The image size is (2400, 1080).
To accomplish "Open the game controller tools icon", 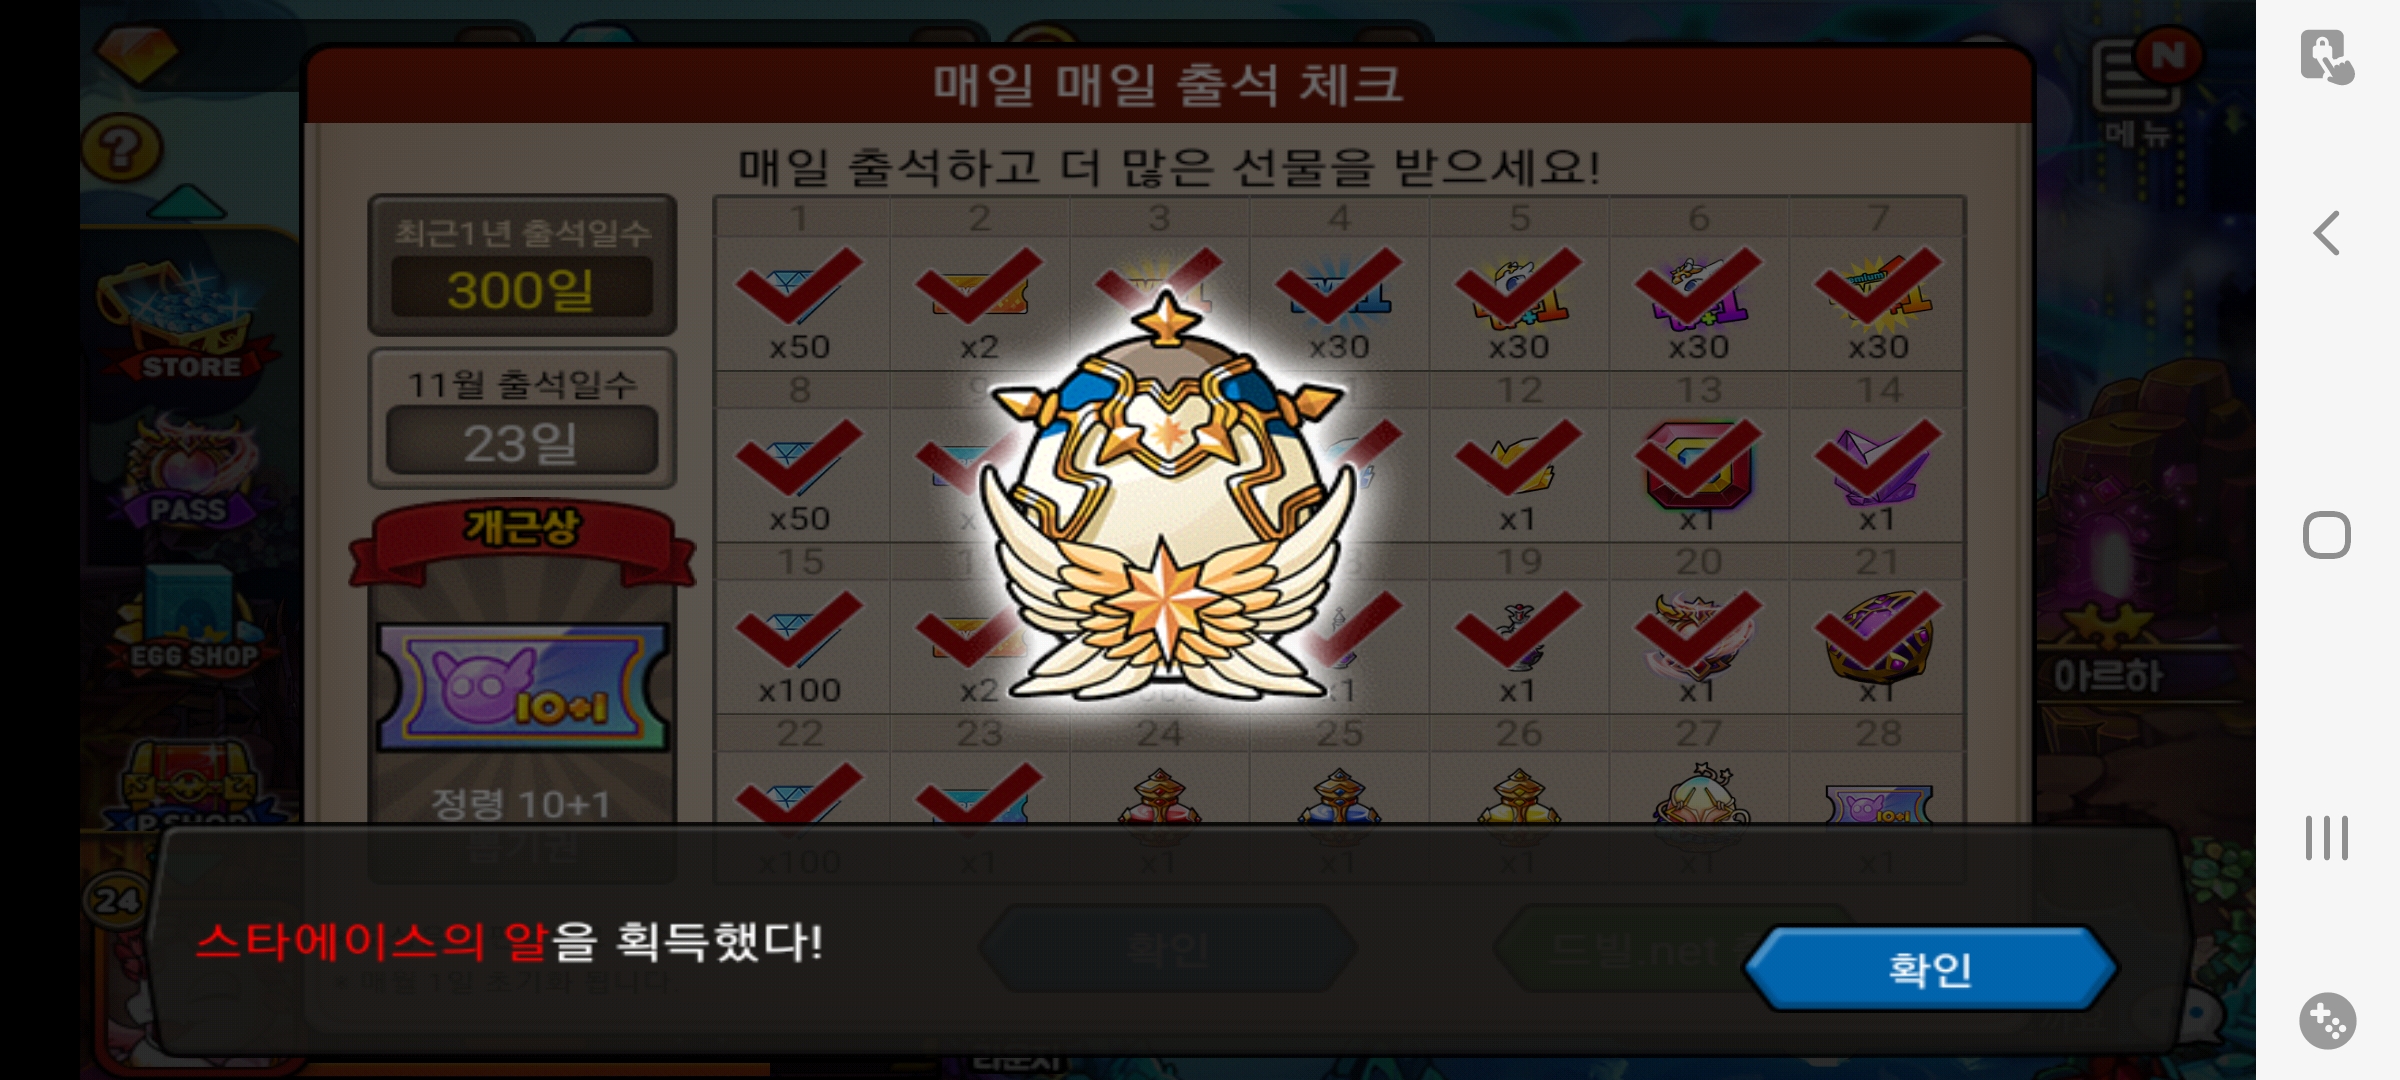I will 2327,1021.
